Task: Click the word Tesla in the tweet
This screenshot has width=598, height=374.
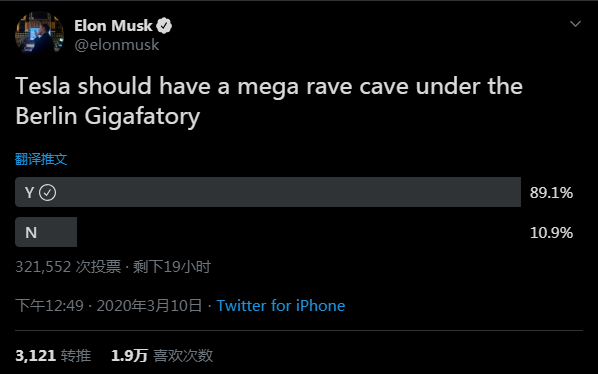Action: click(x=43, y=86)
